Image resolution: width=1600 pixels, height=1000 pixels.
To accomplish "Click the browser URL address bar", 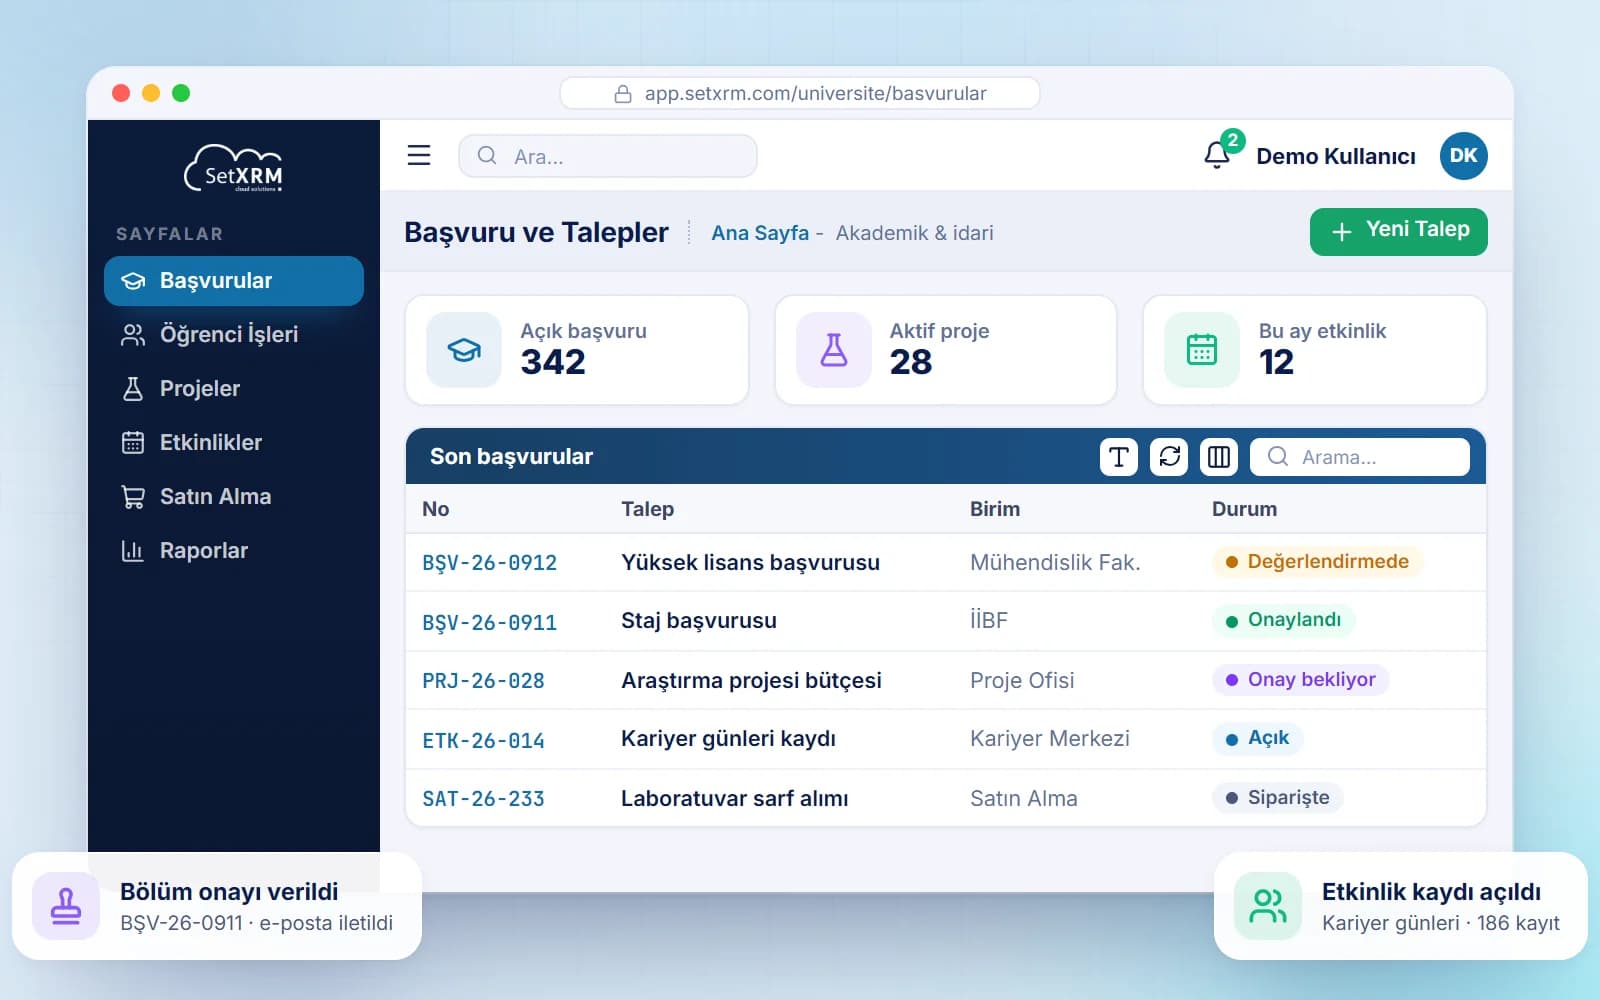I will (x=800, y=93).
